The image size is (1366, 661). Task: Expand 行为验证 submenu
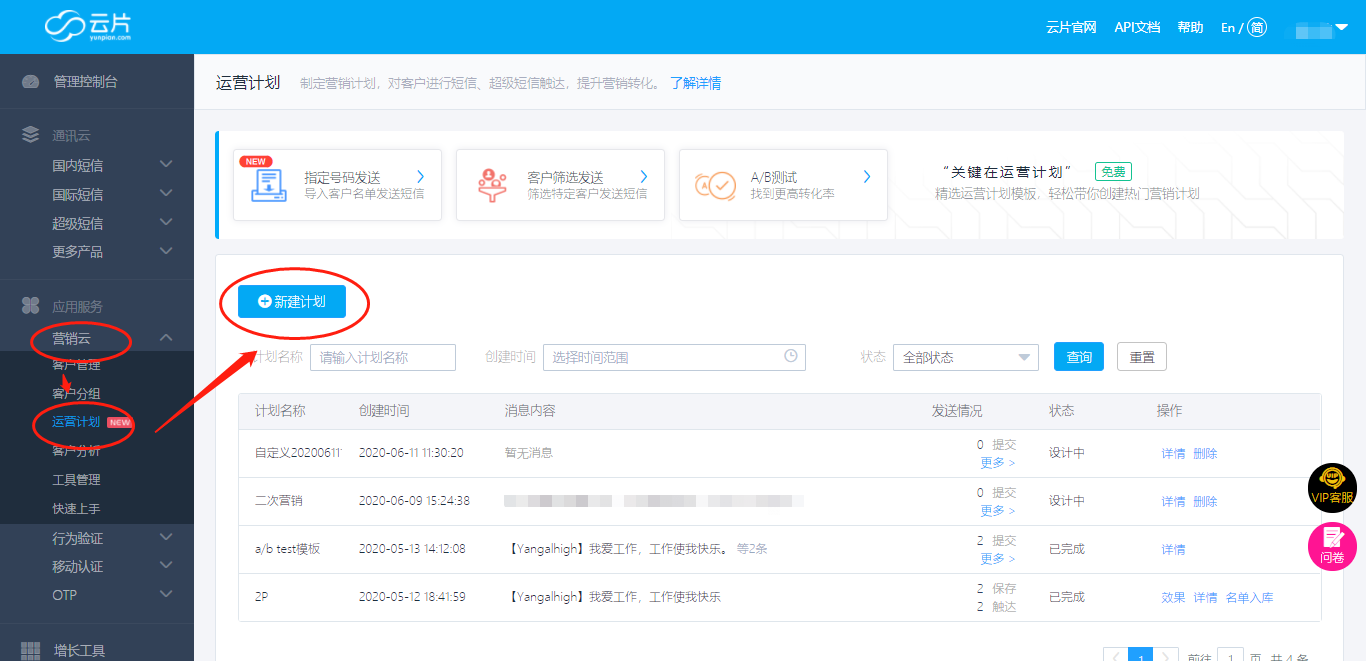click(166, 537)
